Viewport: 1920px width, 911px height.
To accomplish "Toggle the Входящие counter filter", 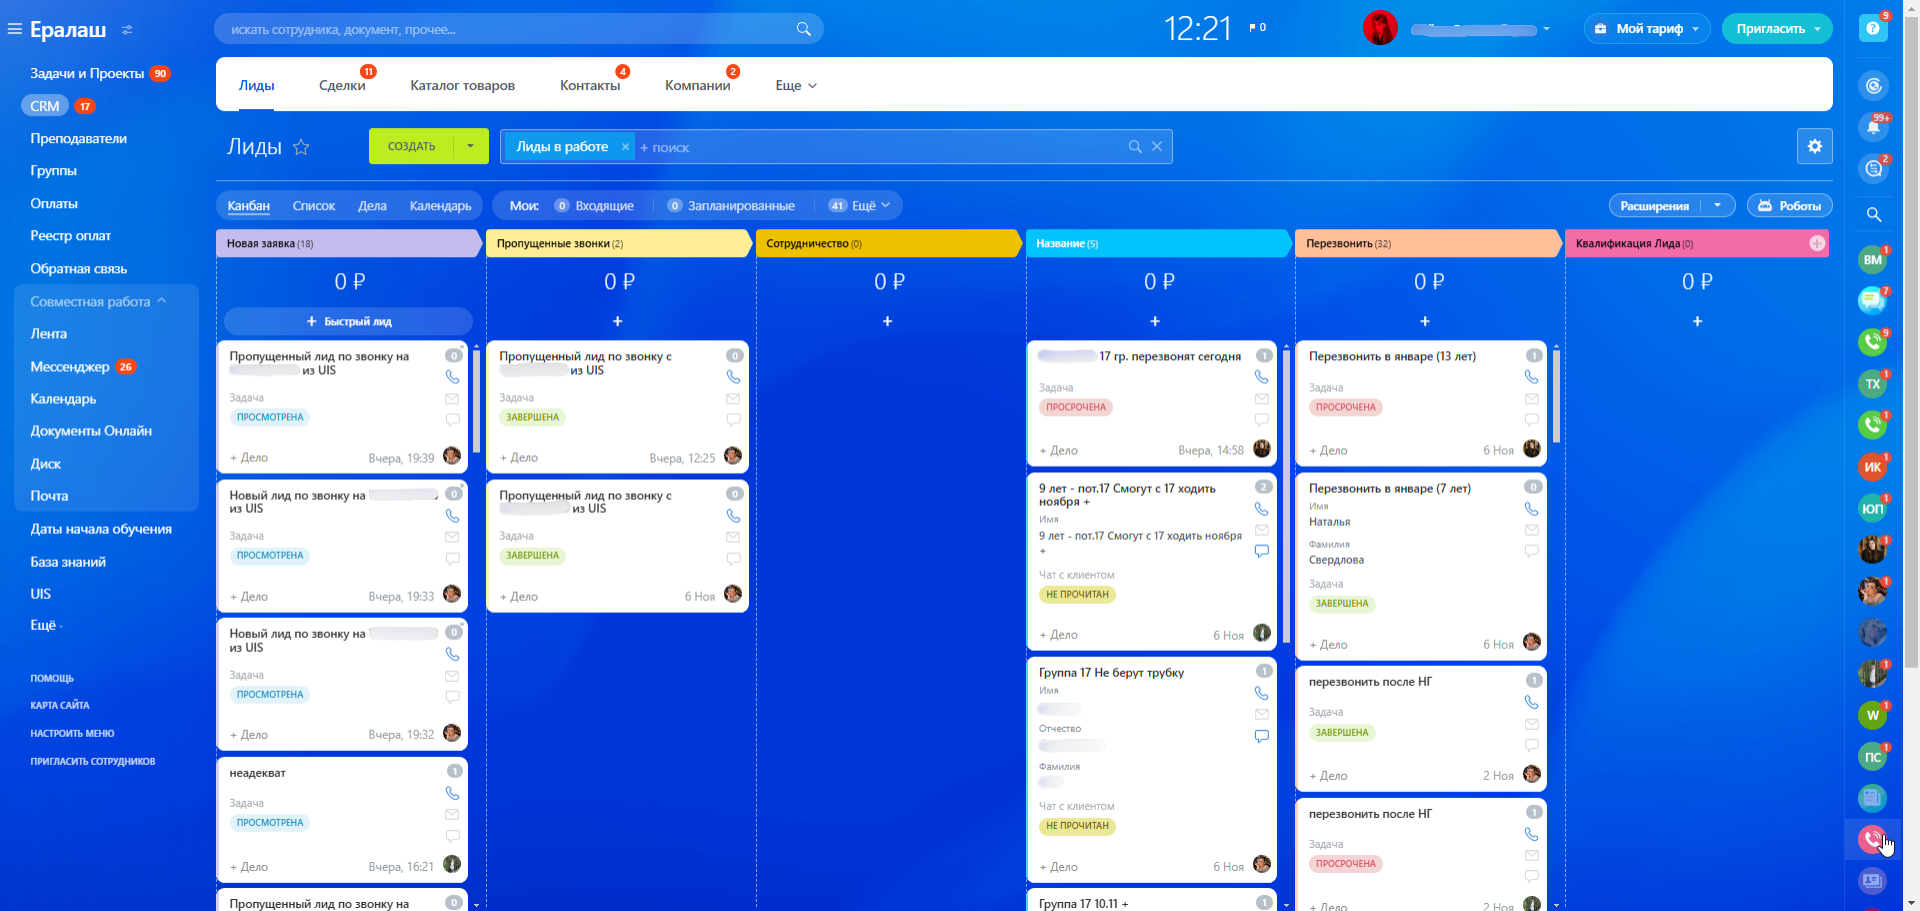I will tap(595, 206).
